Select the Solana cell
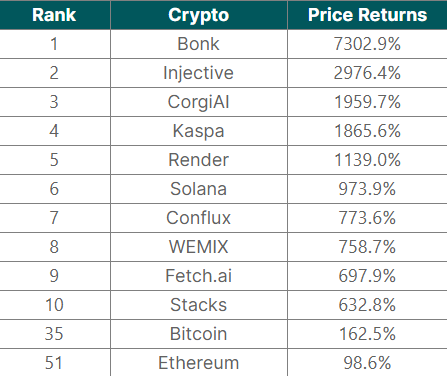447x376 pixels. point(199,189)
